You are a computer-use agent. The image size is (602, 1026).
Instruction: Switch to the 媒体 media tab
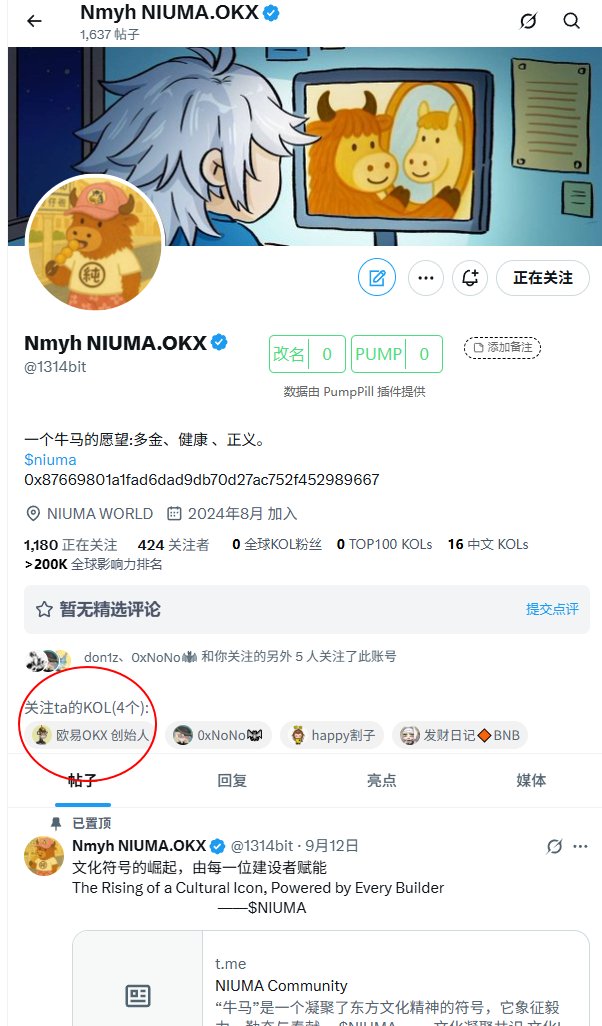click(x=531, y=780)
